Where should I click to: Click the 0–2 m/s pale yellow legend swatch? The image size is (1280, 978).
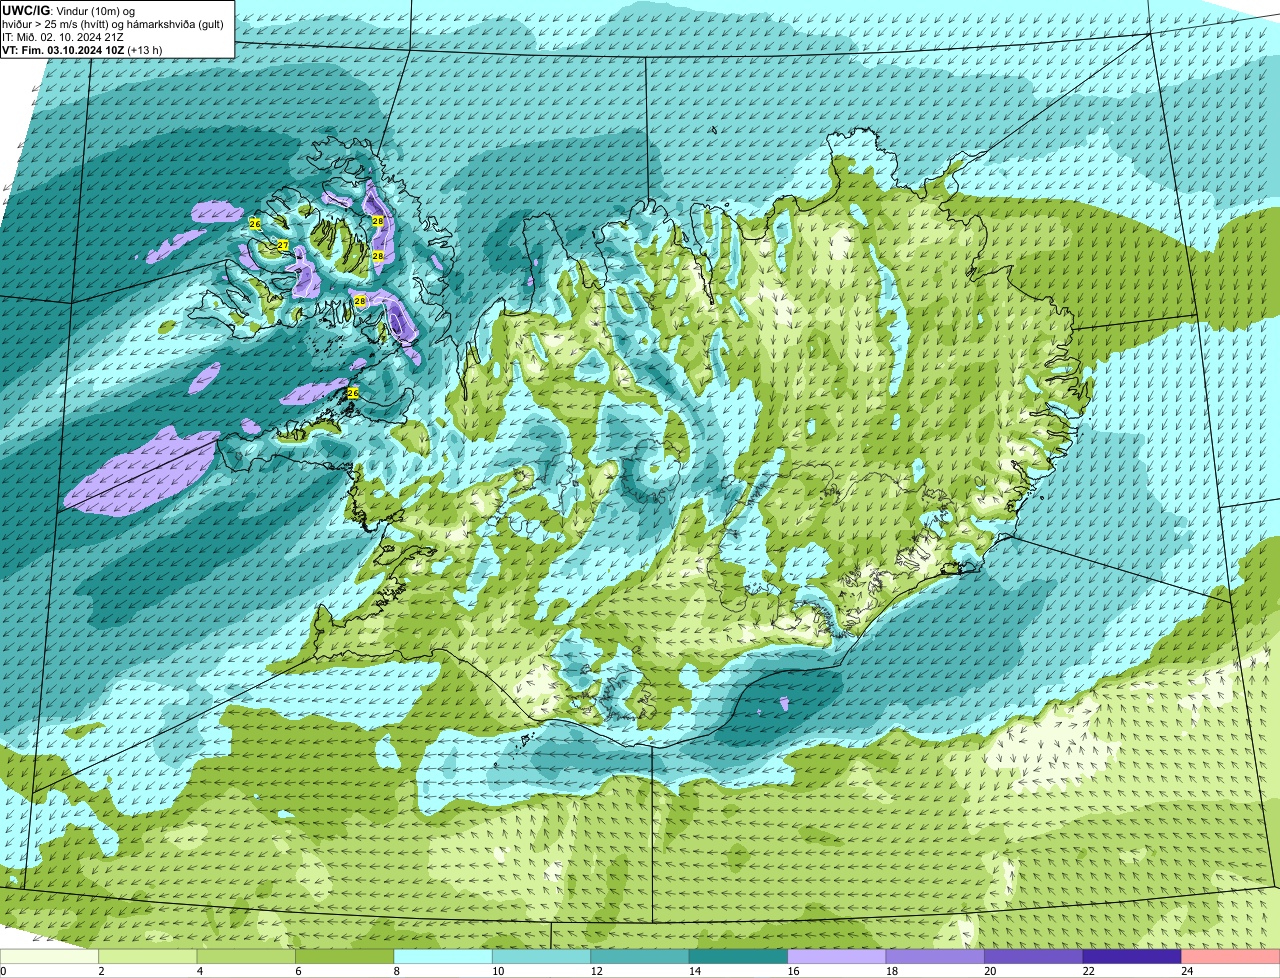[49, 956]
